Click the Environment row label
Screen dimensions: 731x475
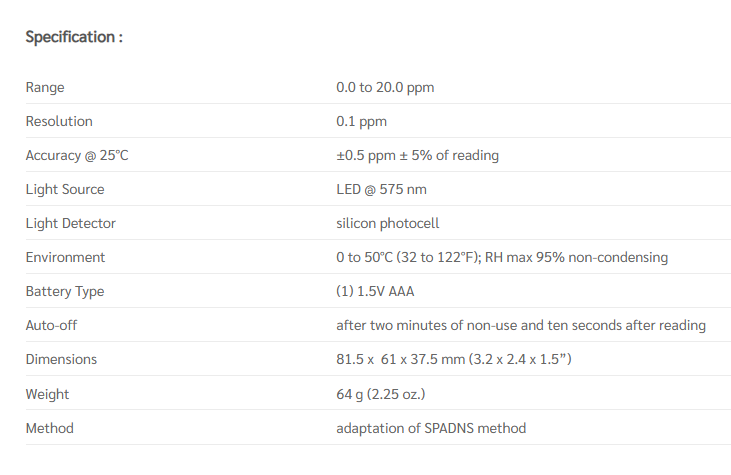click(65, 258)
